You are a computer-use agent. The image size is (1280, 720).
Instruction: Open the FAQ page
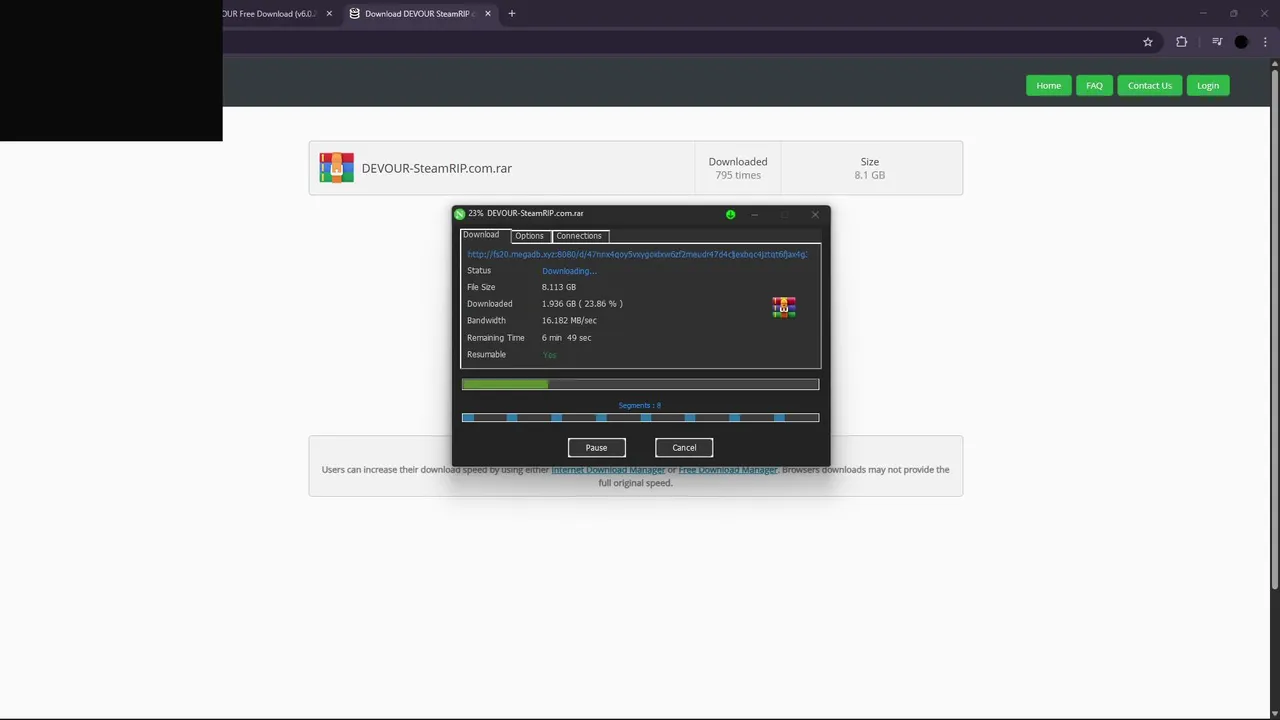(x=1094, y=85)
